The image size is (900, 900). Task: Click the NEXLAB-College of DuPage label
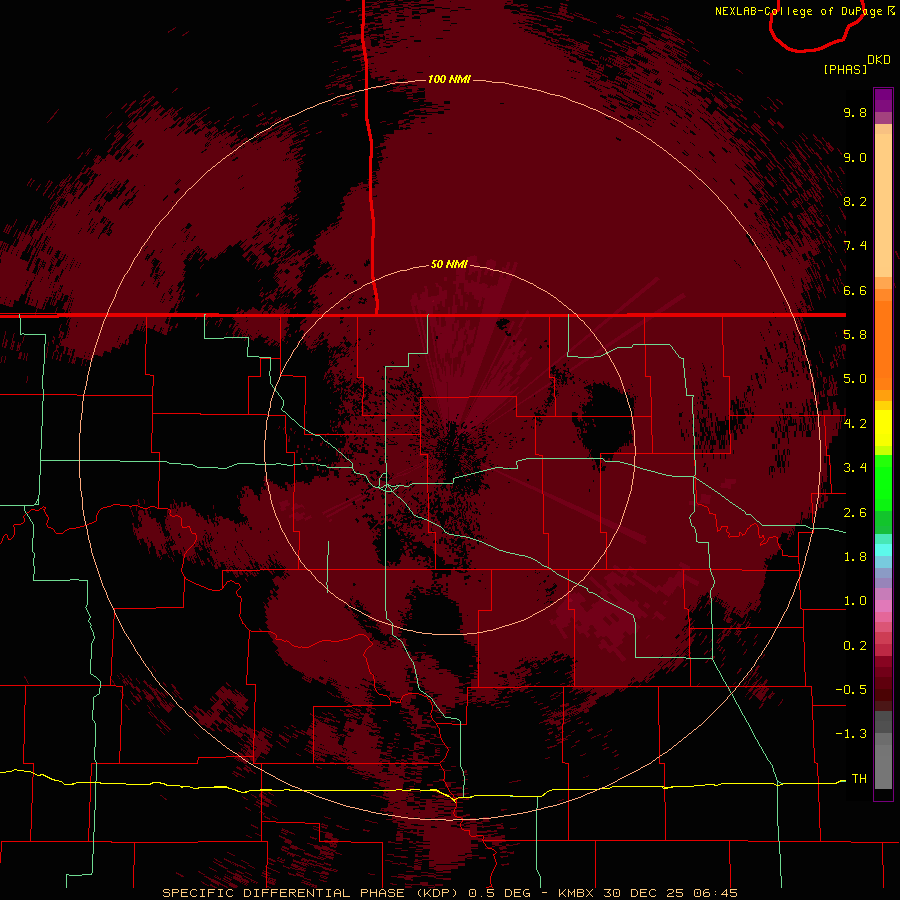tap(804, 11)
